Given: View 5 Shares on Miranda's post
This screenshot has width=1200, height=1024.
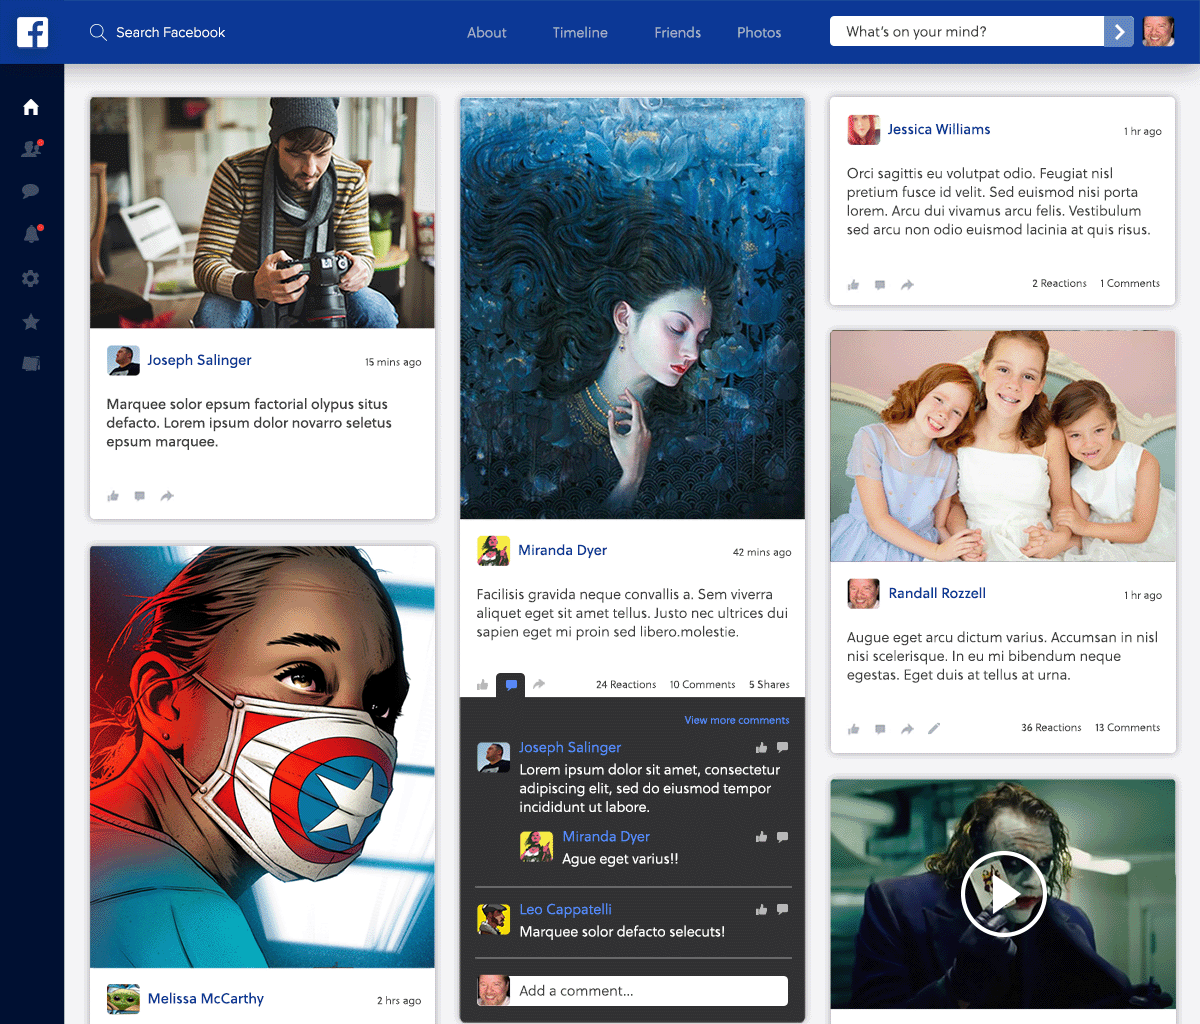Looking at the screenshot, I should (x=769, y=685).
